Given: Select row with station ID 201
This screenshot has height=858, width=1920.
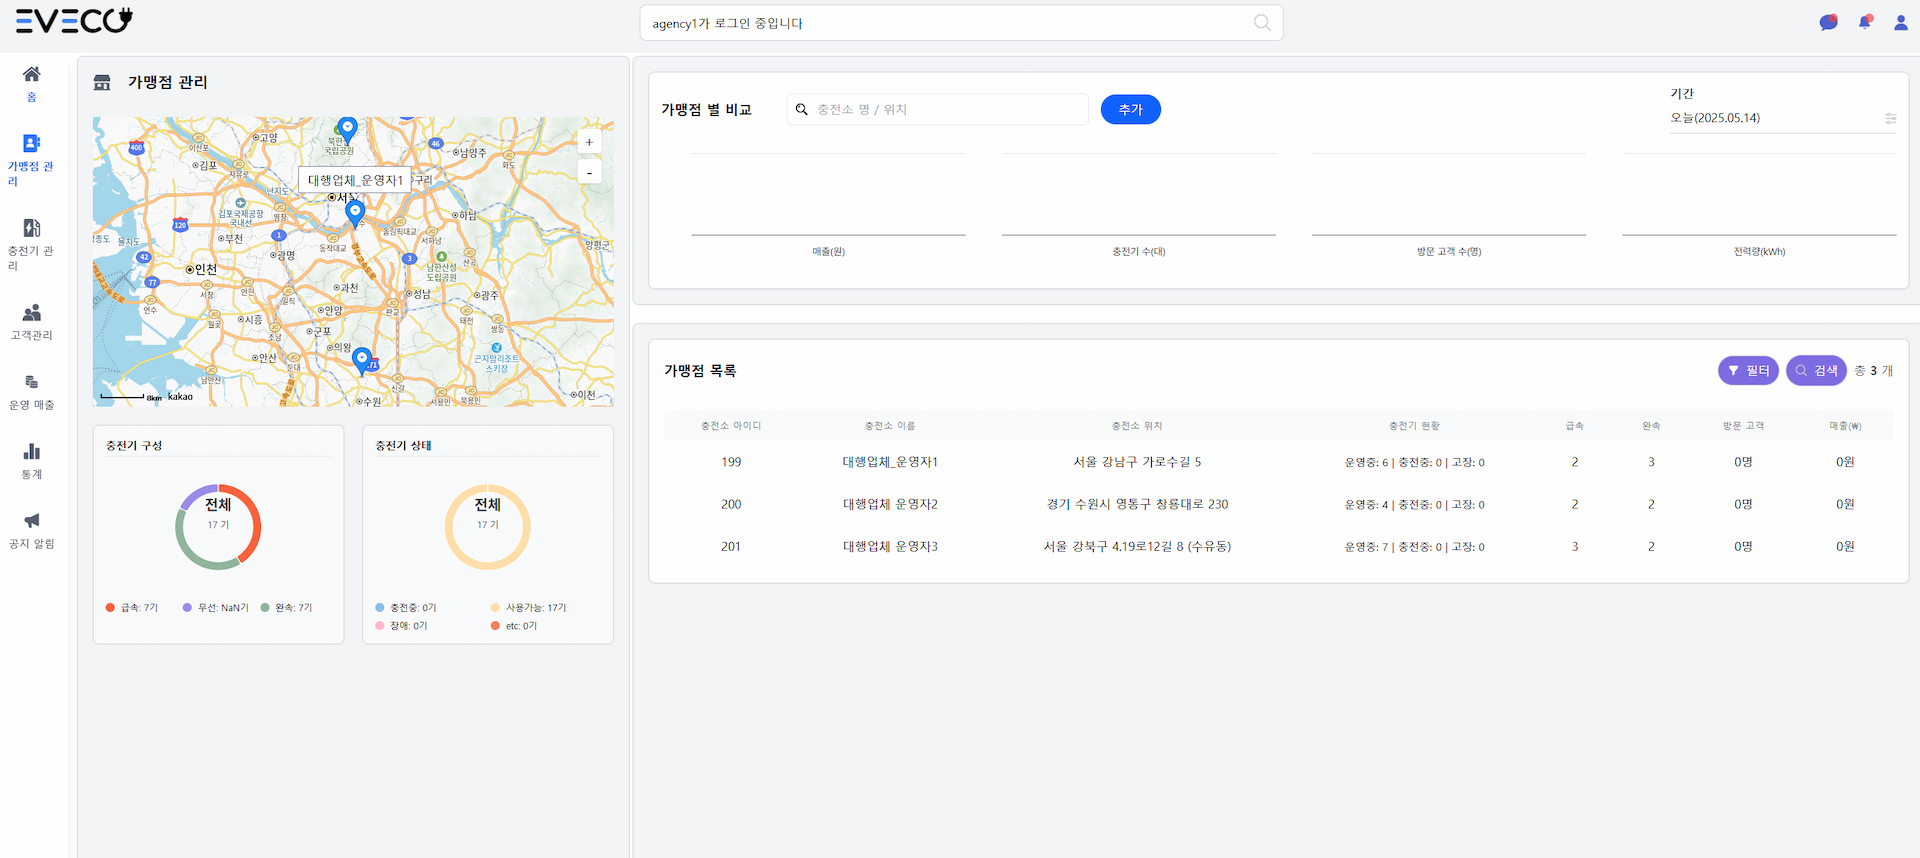Looking at the screenshot, I should click(x=1278, y=546).
